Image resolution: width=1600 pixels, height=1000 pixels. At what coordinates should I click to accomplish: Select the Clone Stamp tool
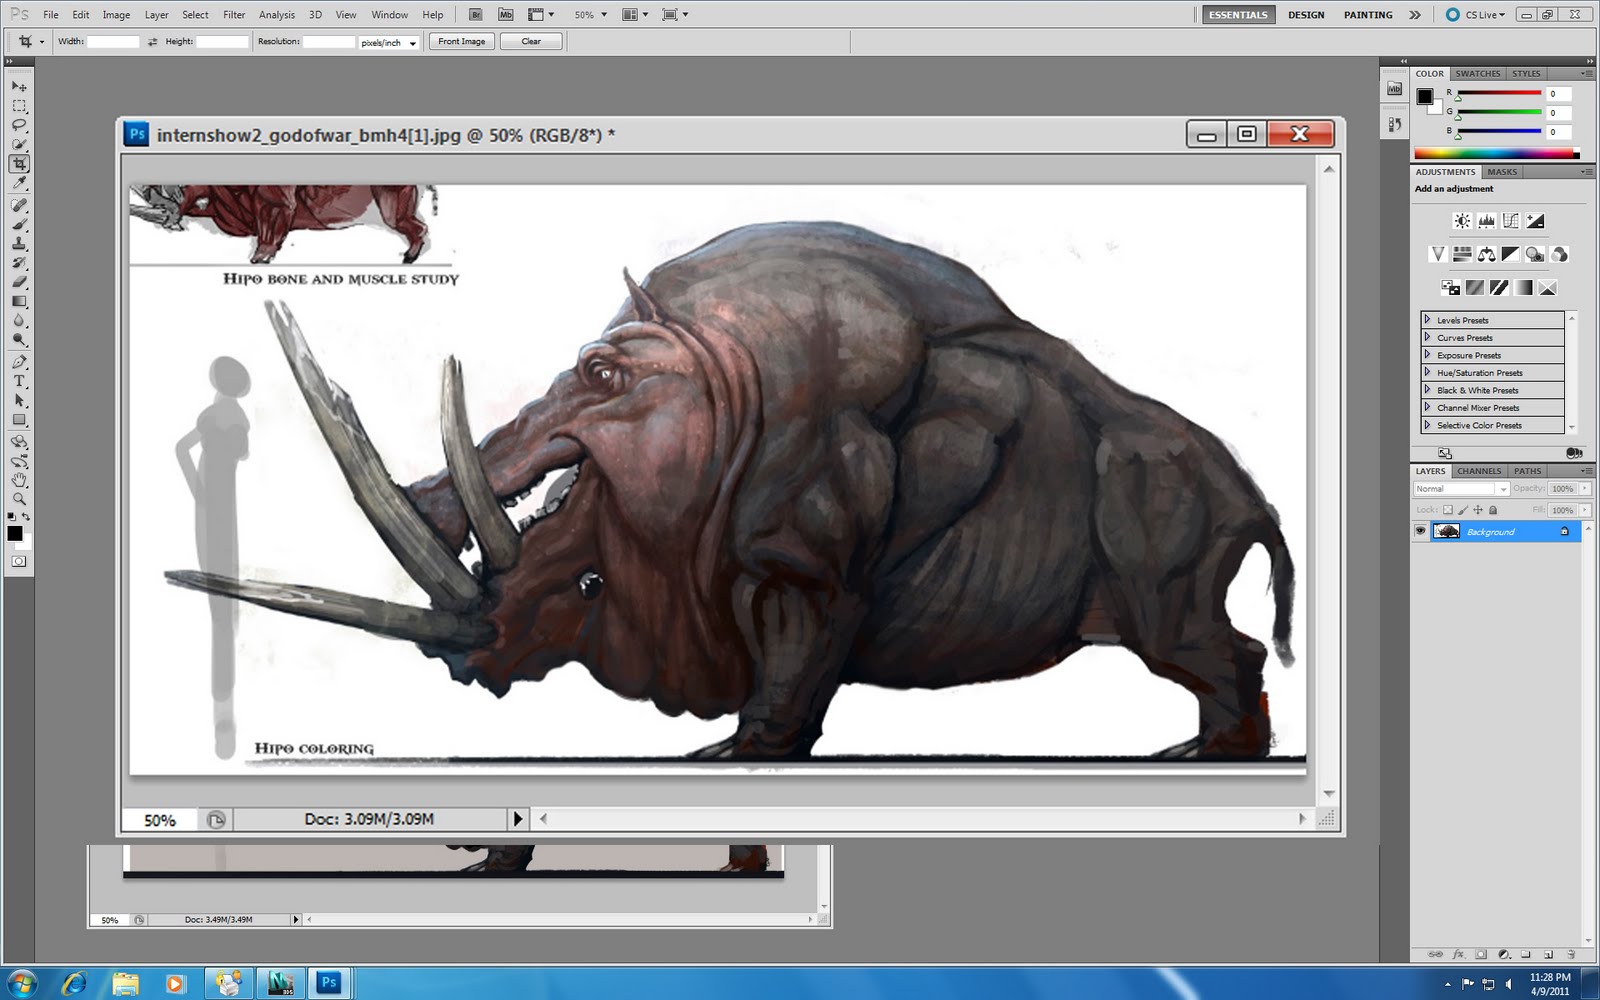pos(19,243)
